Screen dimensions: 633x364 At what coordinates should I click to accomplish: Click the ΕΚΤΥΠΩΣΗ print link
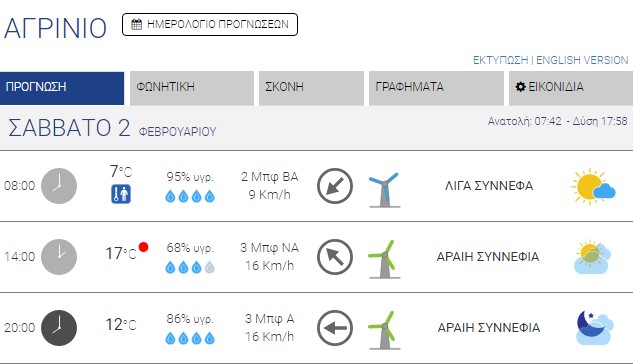[500, 60]
